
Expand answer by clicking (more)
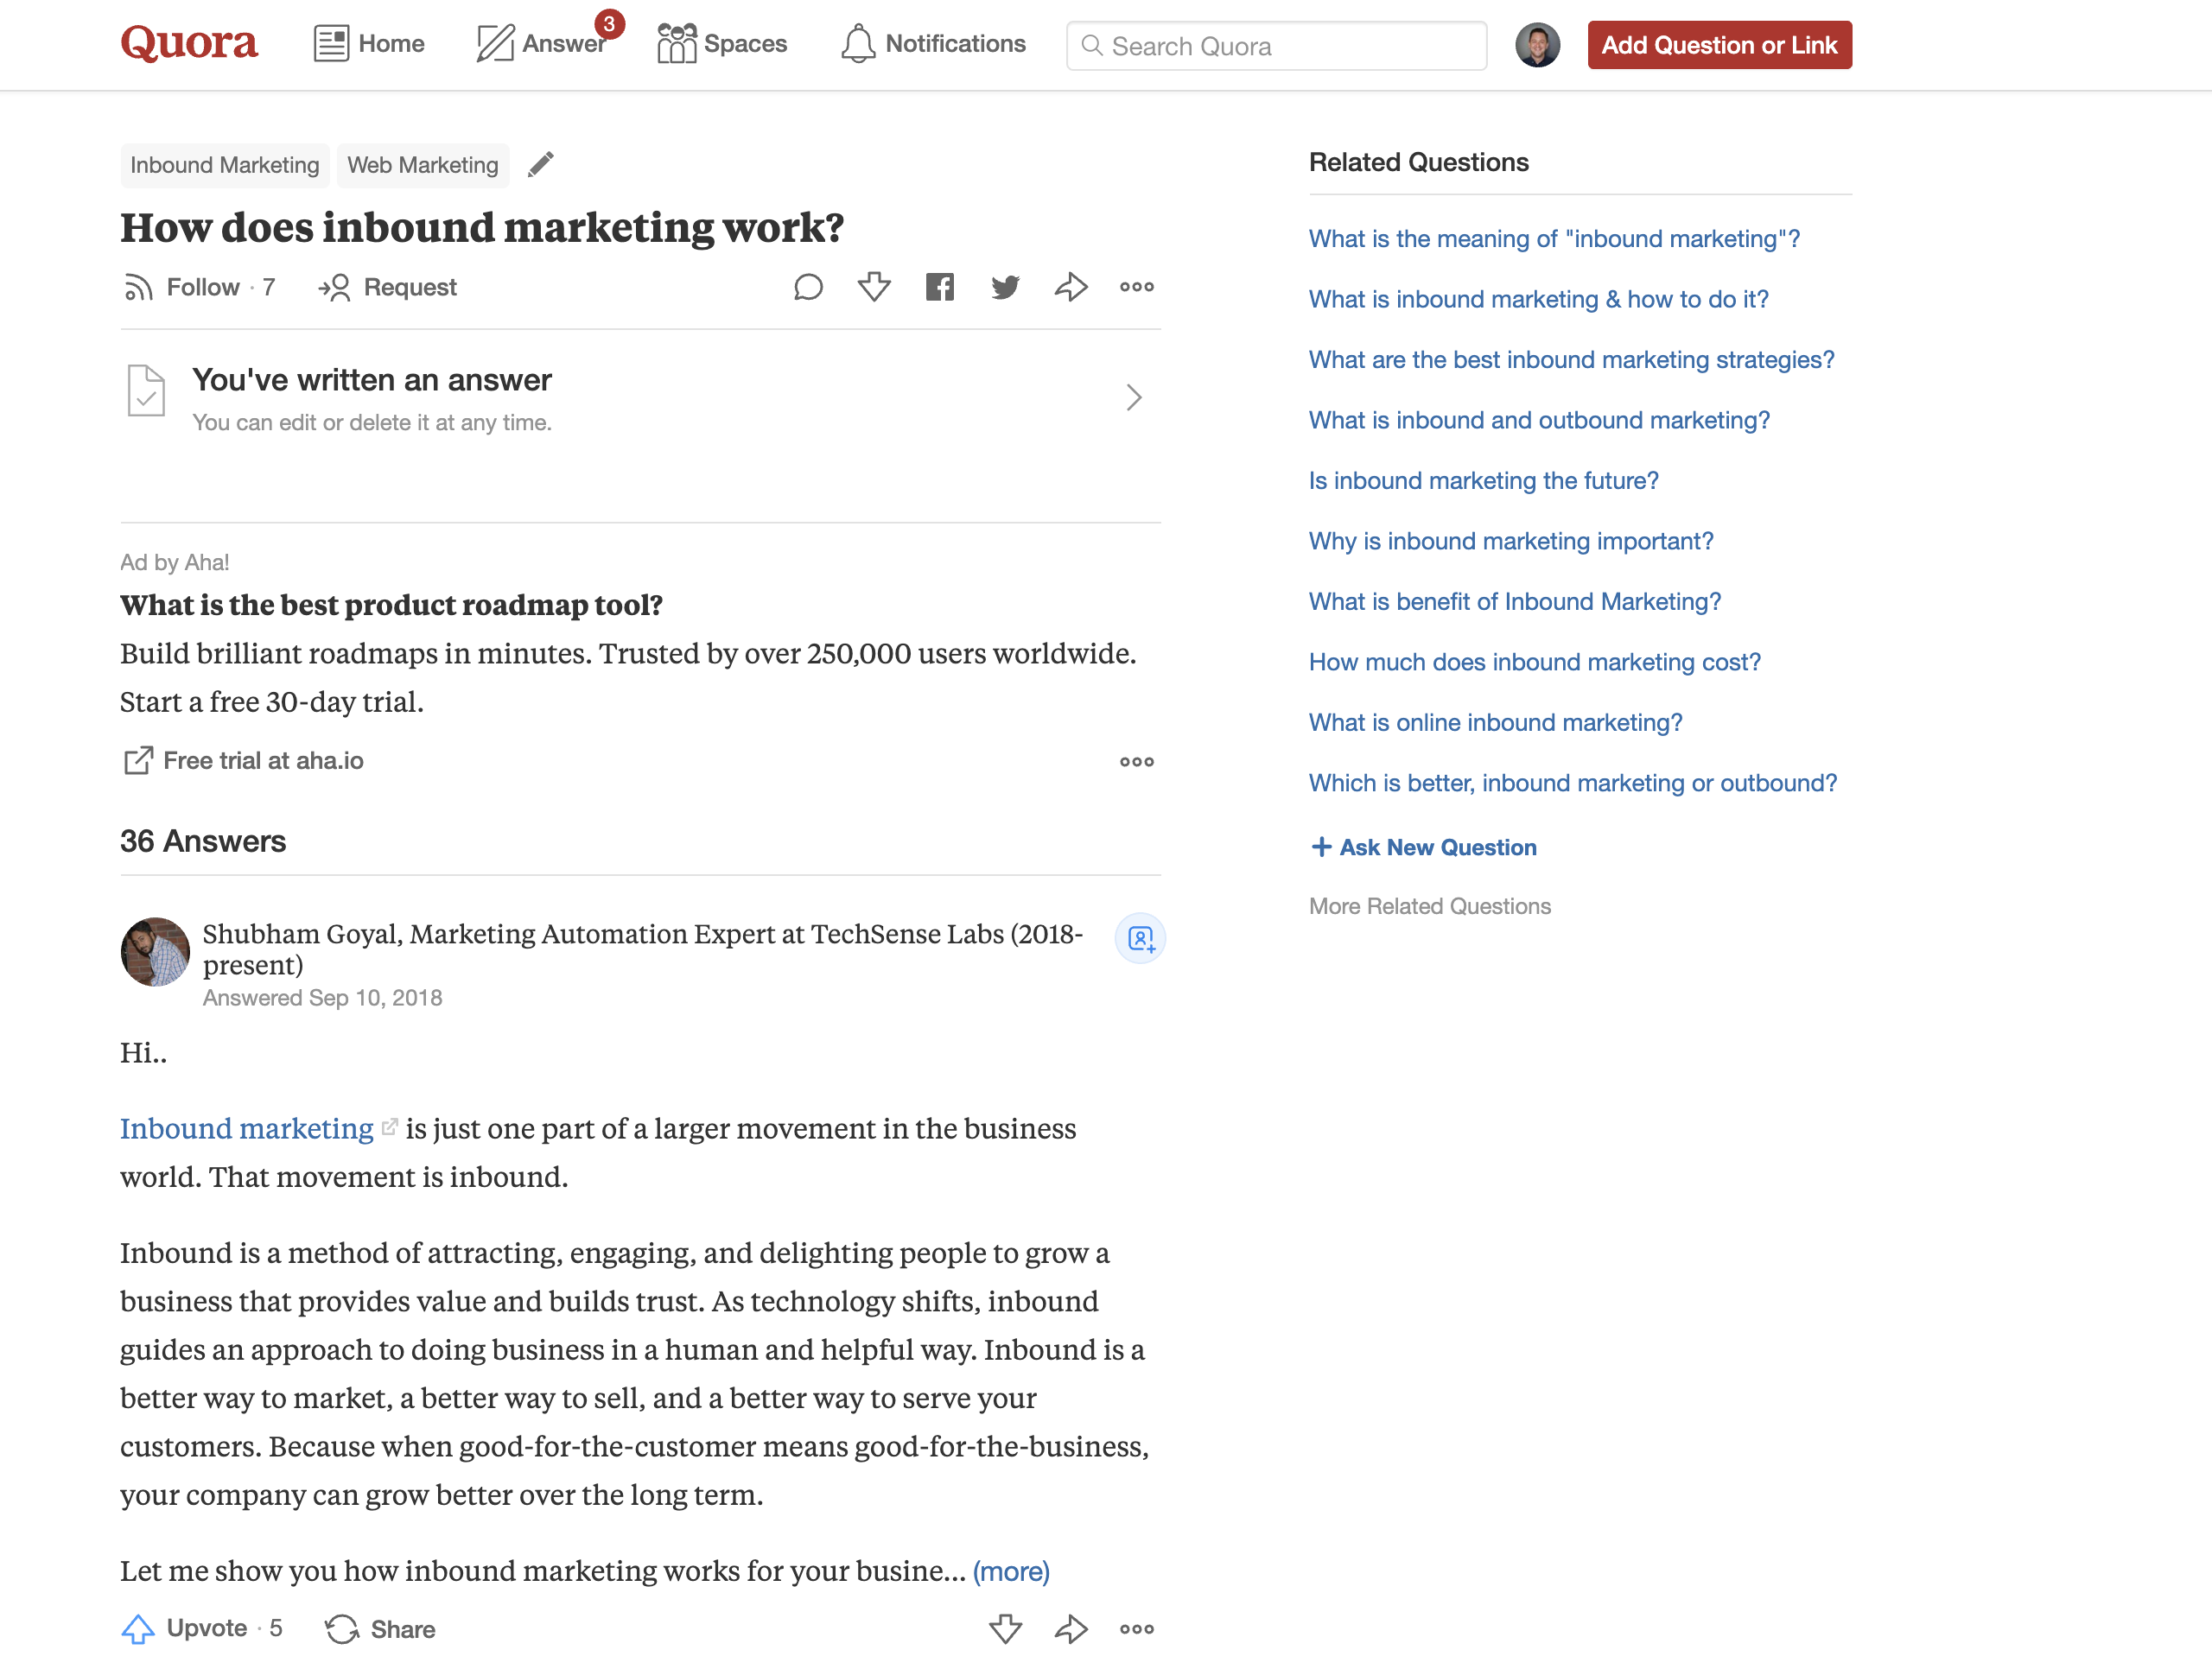(x=1011, y=1571)
